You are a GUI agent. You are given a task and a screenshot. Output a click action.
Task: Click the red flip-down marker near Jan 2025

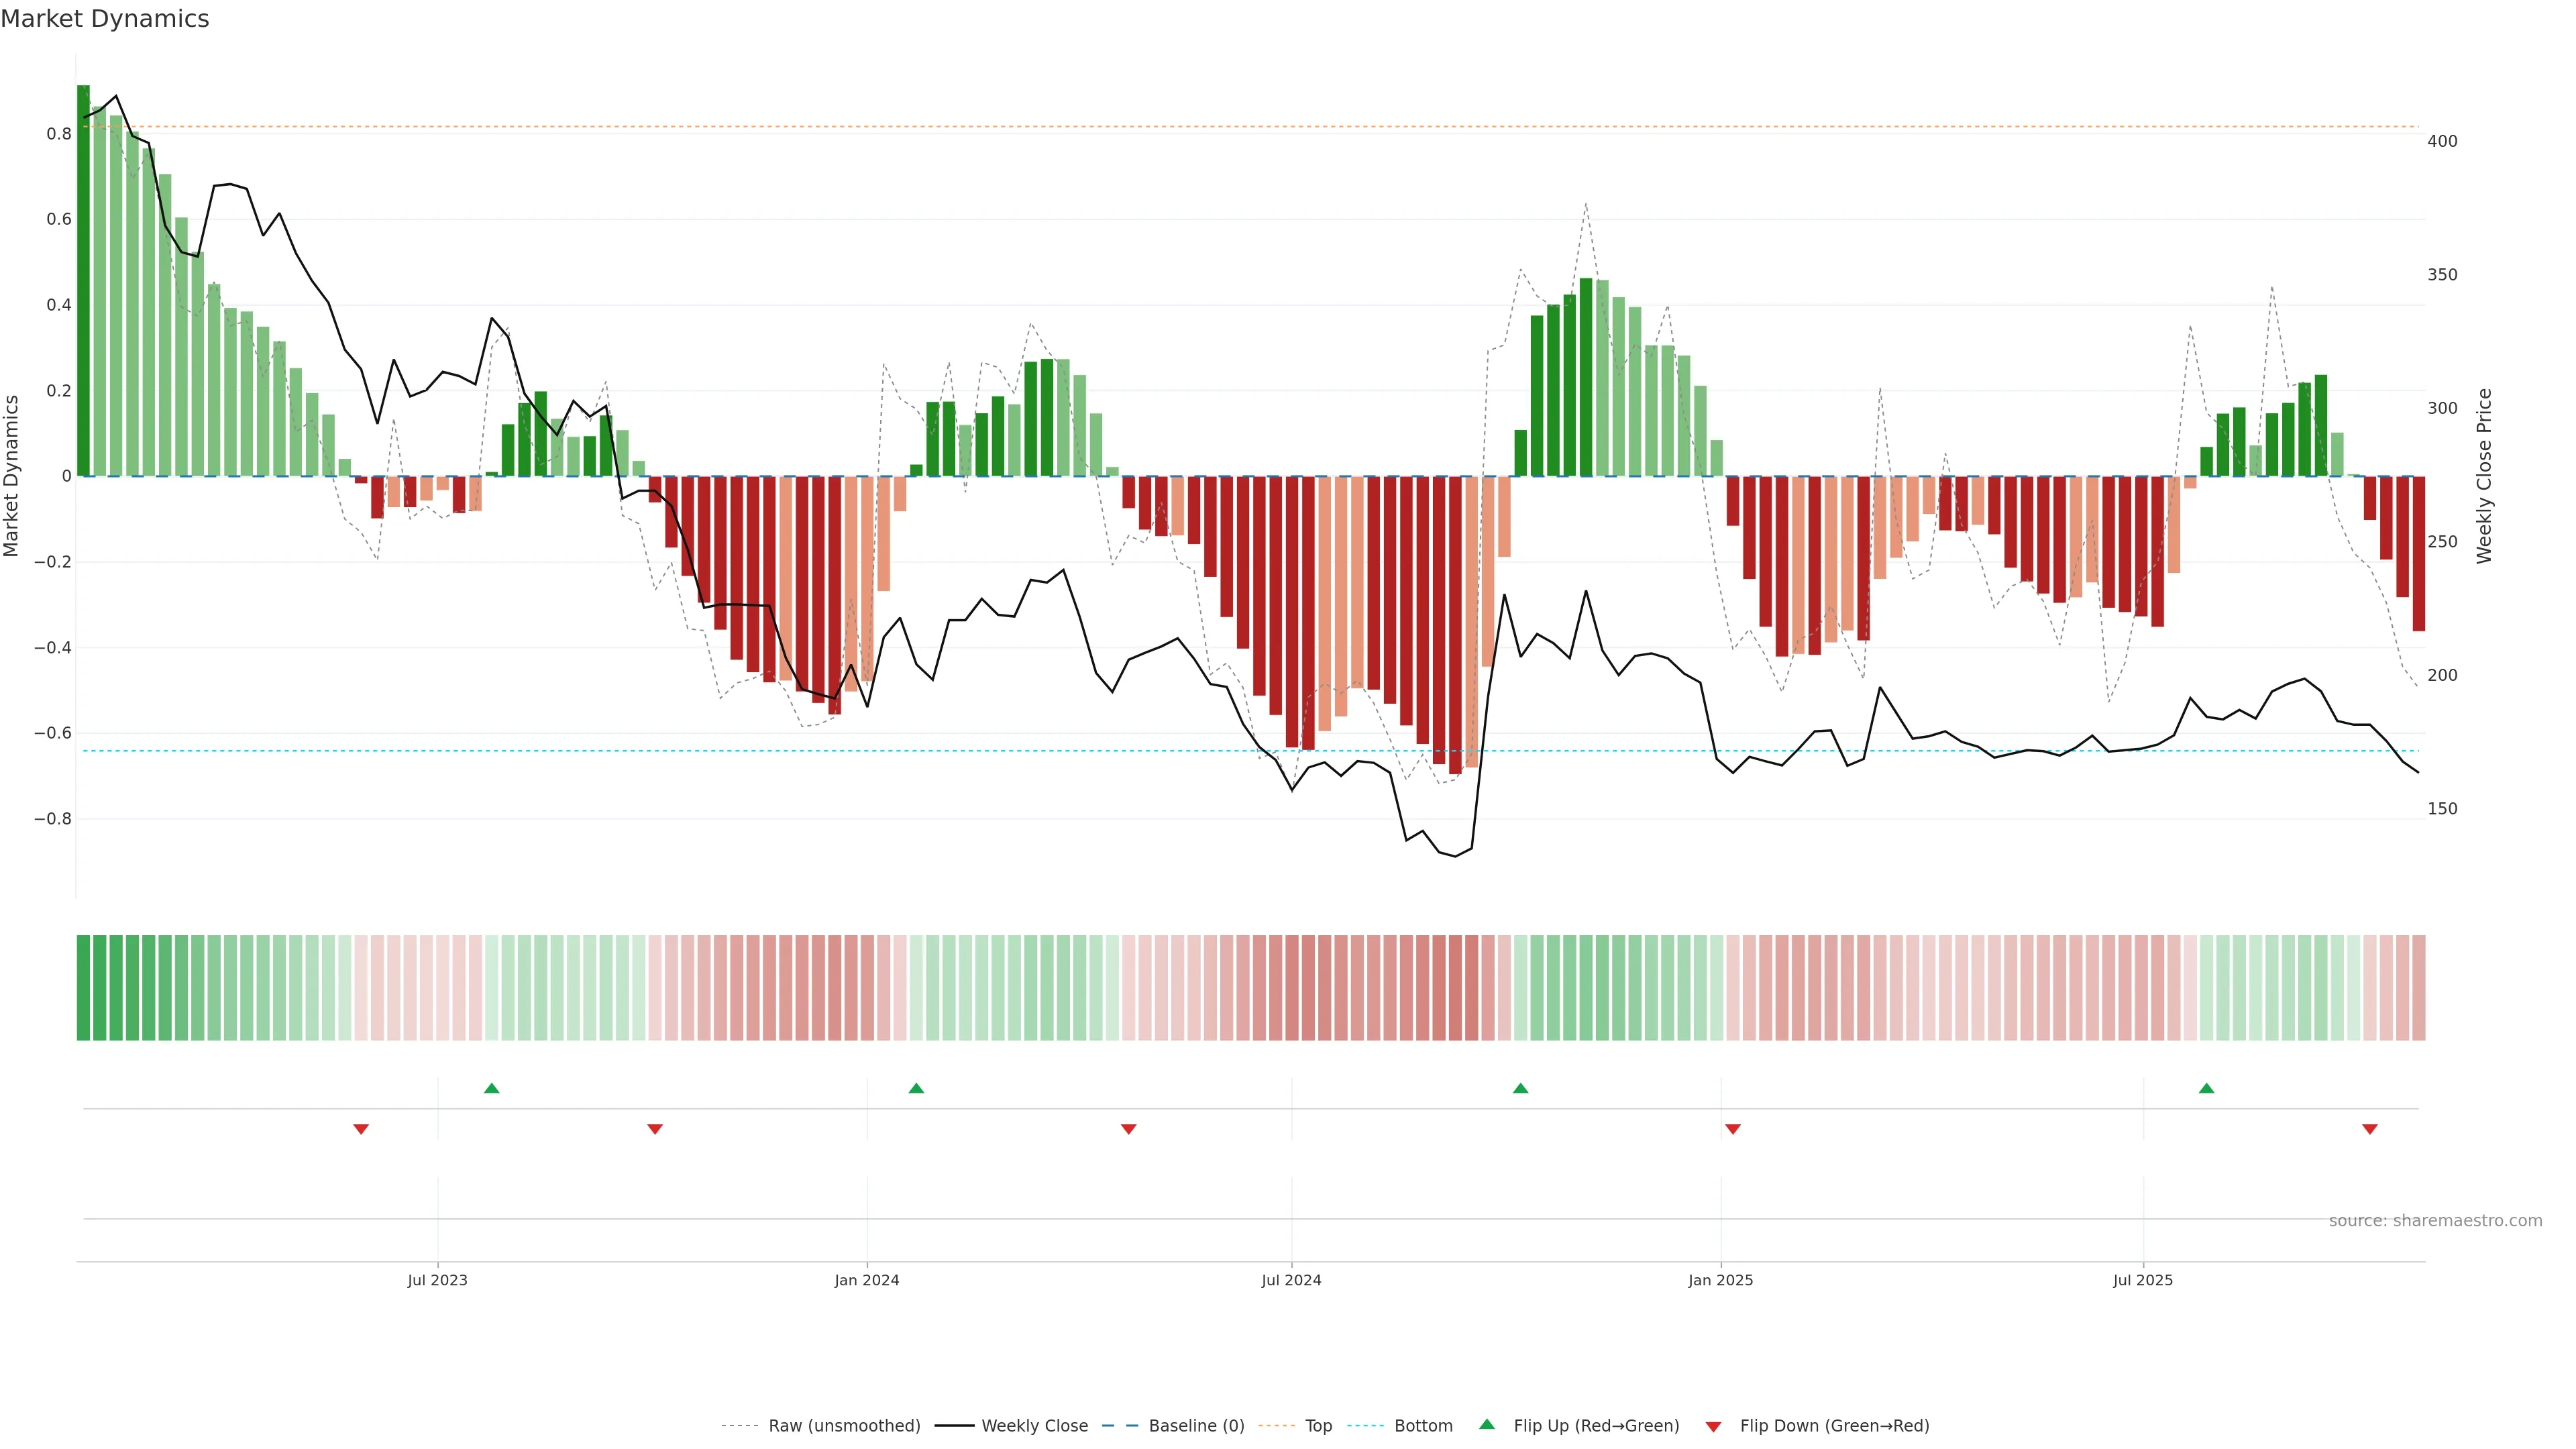point(1733,1129)
